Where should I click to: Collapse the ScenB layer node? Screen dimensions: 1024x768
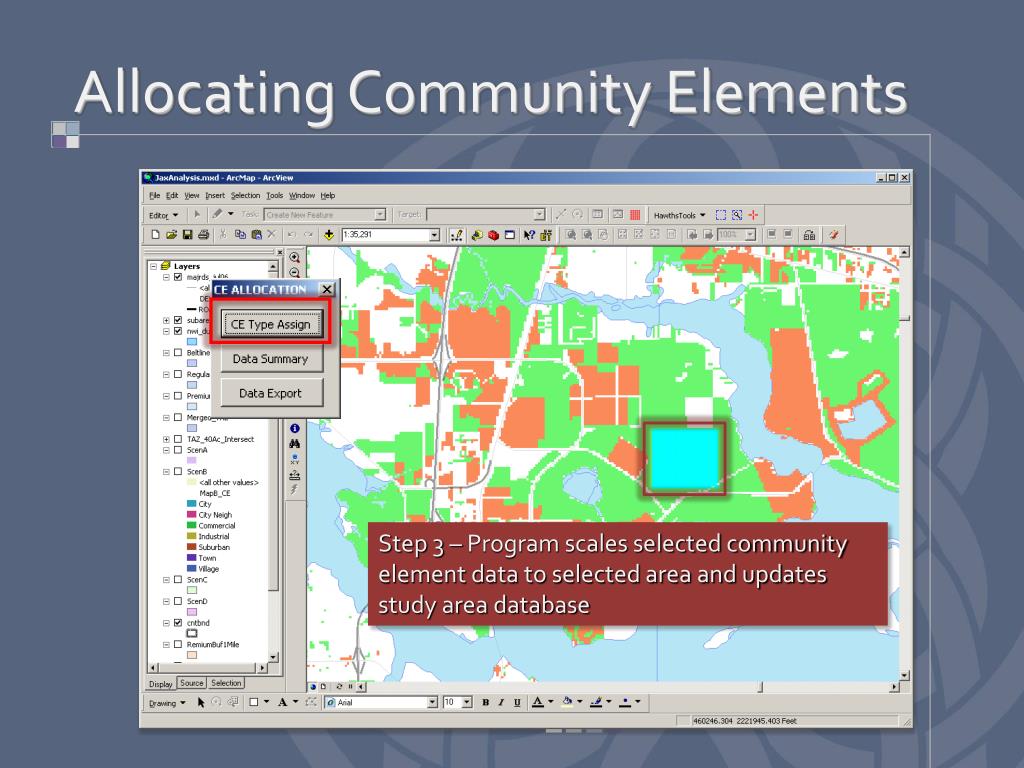pyautogui.click(x=166, y=472)
